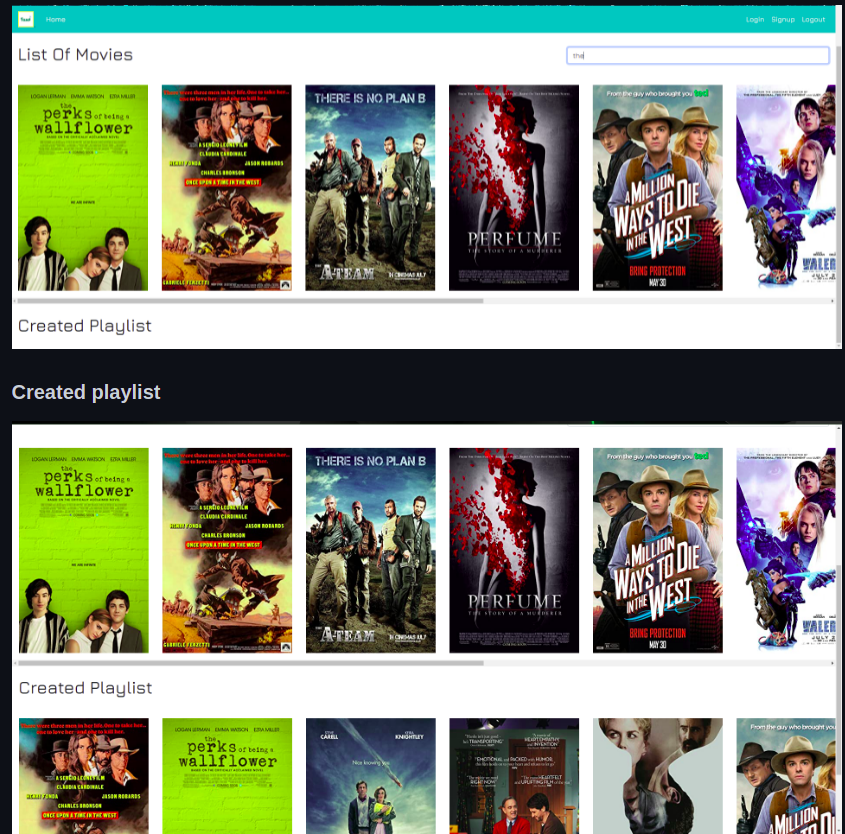The height and width of the screenshot is (834, 845).
Task: Select Once Upon a Time in the West poster in the lower panel's first row
Action: click(227, 551)
